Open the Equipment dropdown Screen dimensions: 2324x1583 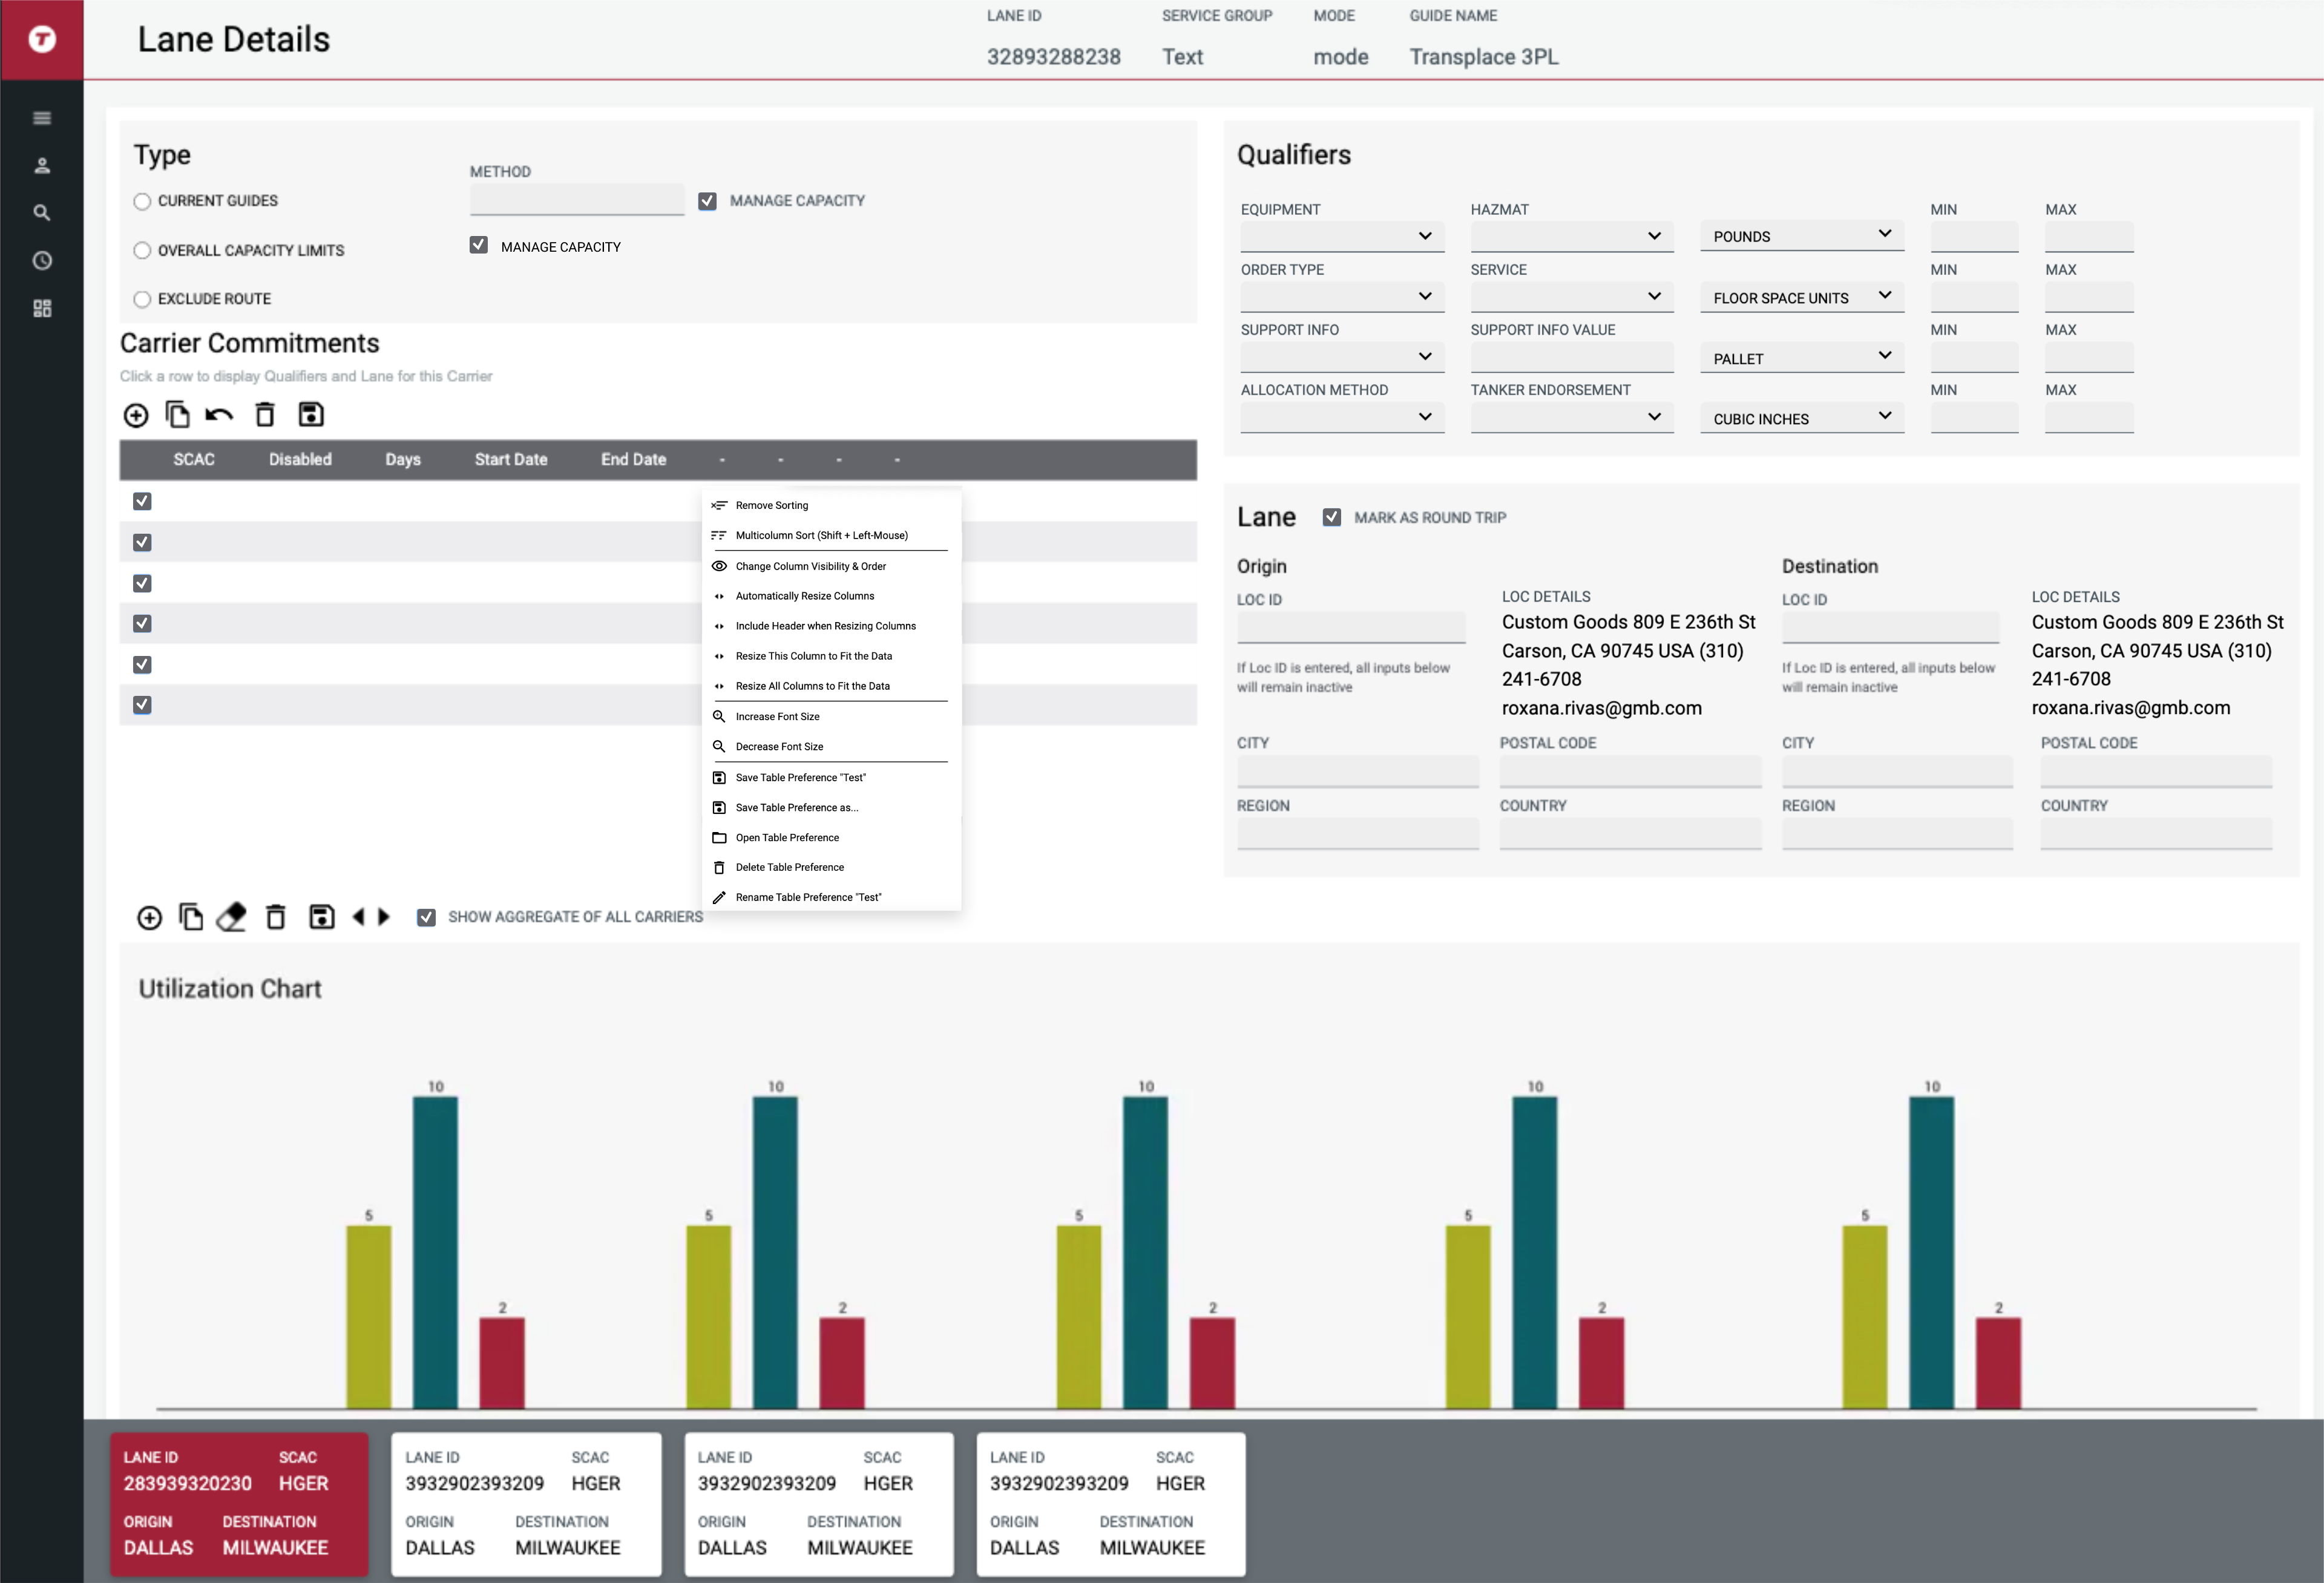click(1342, 236)
